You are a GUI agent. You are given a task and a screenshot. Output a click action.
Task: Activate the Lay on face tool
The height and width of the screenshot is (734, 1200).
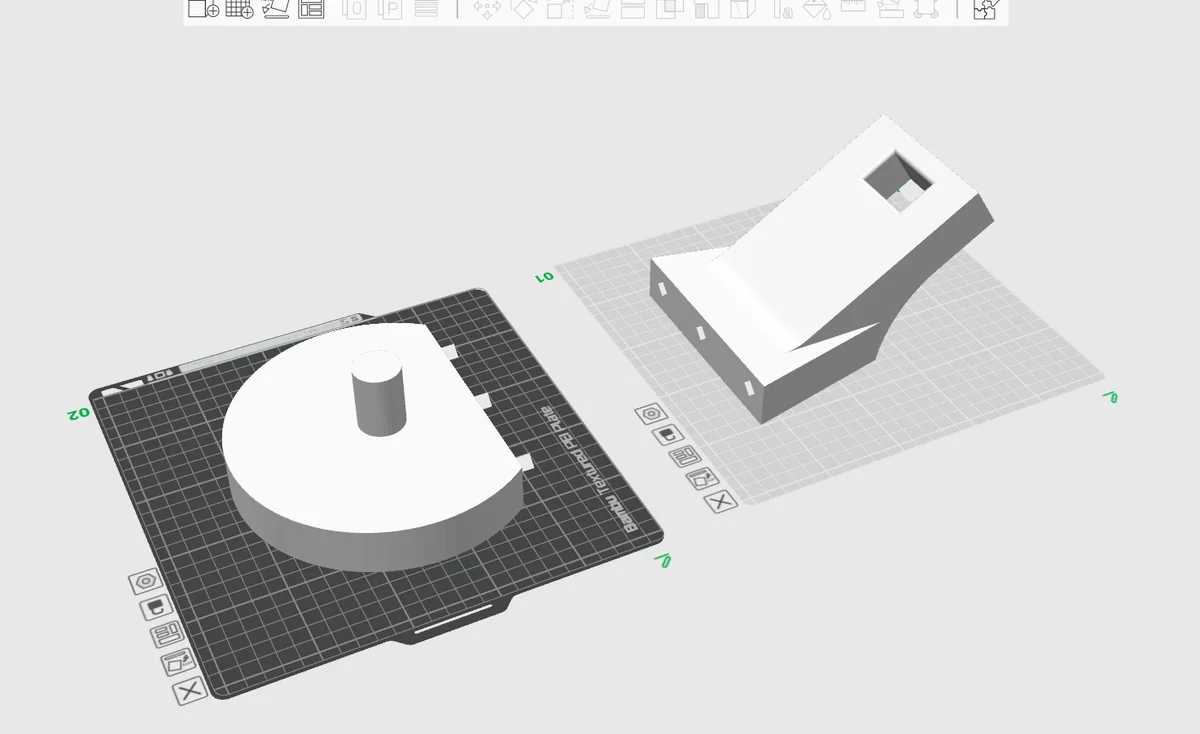click(596, 9)
